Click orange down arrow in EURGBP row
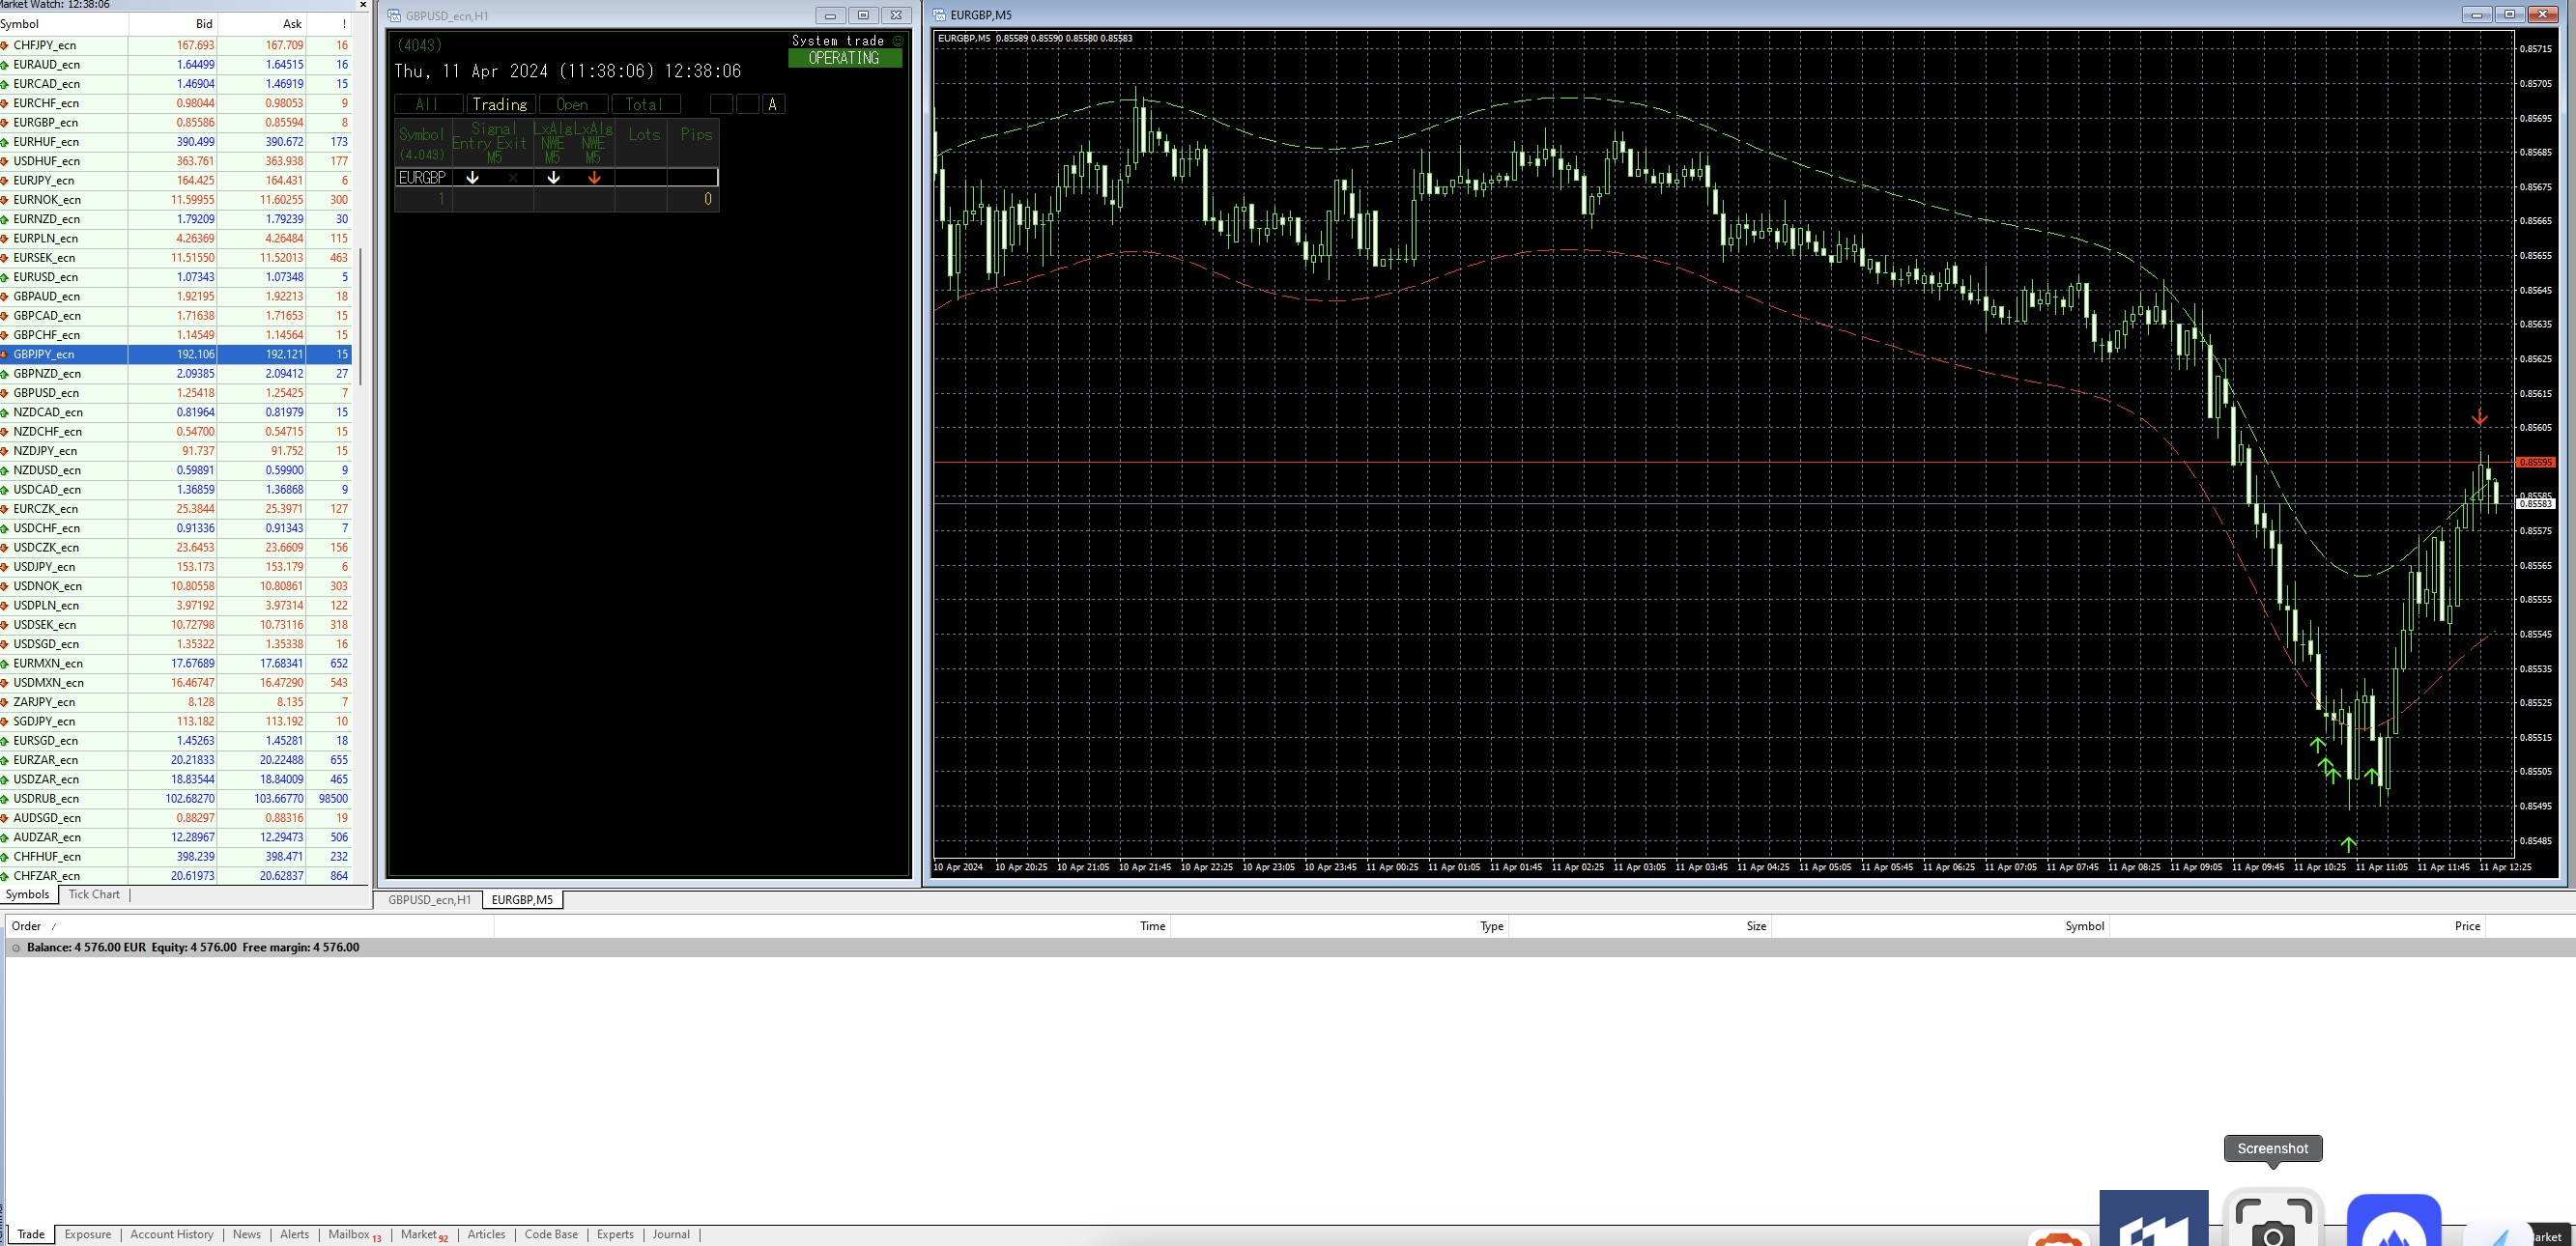2576x1246 pixels. tap(594, 178)
